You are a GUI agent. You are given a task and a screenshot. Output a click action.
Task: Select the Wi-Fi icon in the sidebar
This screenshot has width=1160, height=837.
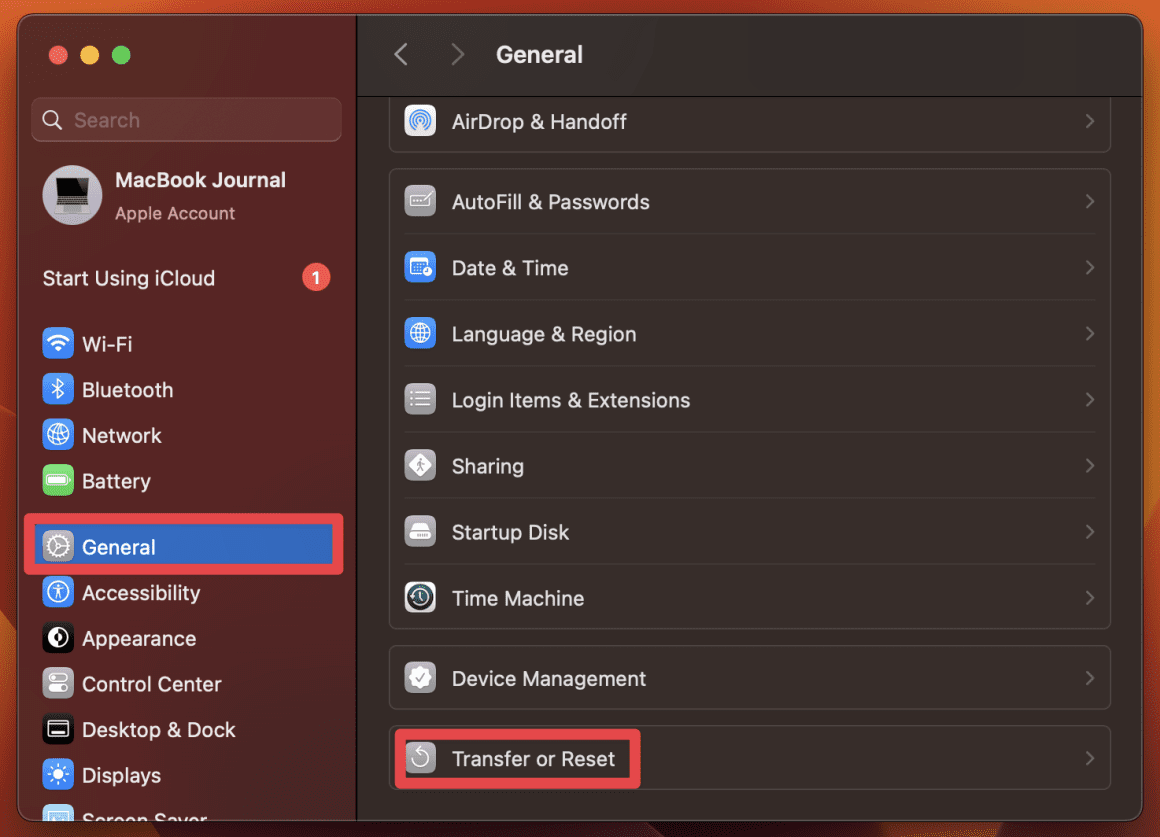click(58, 343)
